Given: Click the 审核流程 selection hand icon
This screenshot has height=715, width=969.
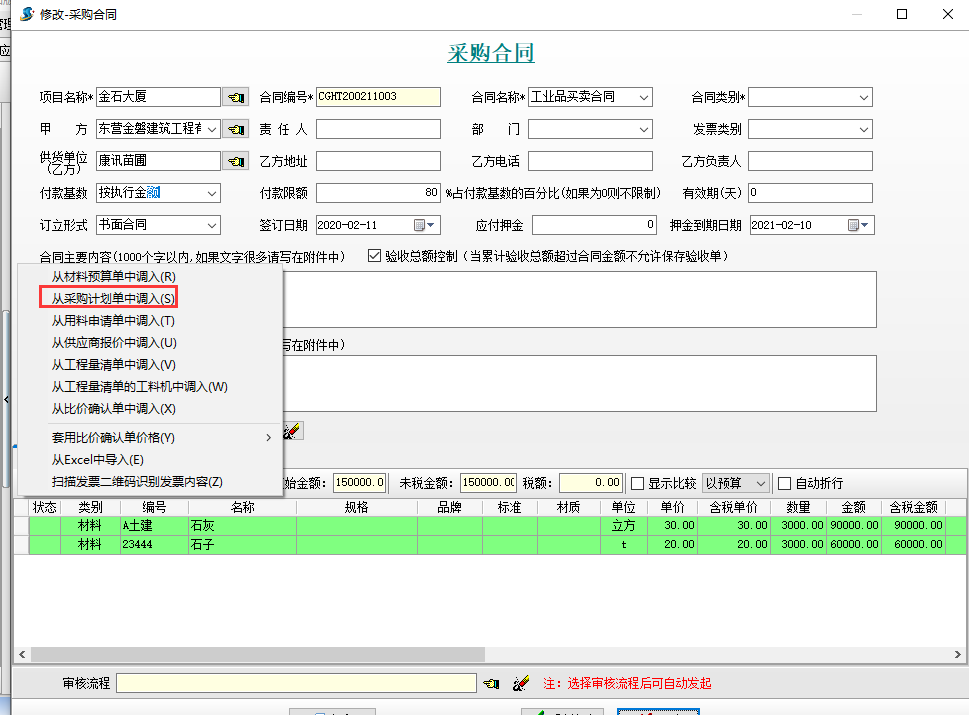Looking at the screenshot, I should point(490,684).
